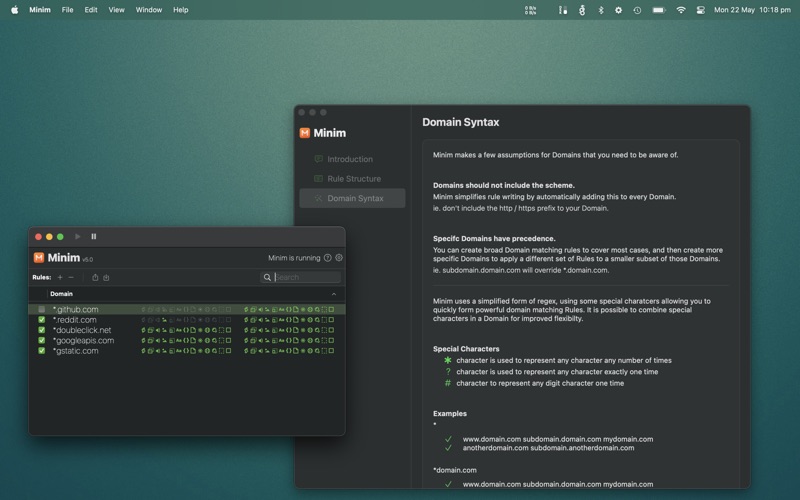Click the Domain column header
This screenshot has height=500, width=800.
click(x=61, y=294)
